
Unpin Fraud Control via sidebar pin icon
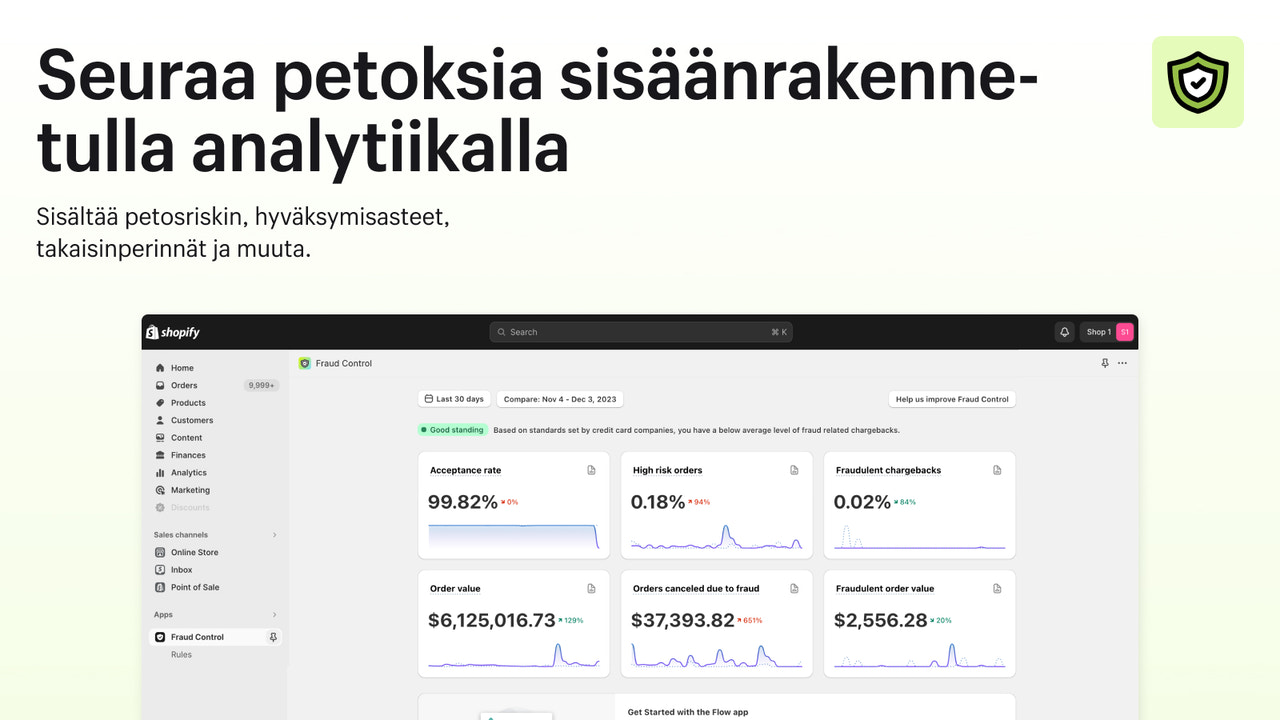coord(273,637)
